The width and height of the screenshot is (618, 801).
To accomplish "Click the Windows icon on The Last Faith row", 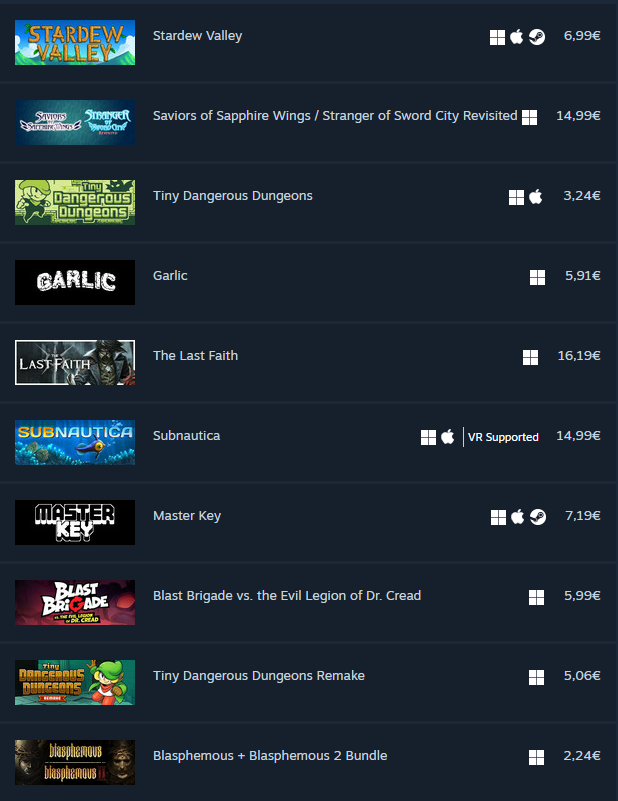I will point(531,358).
